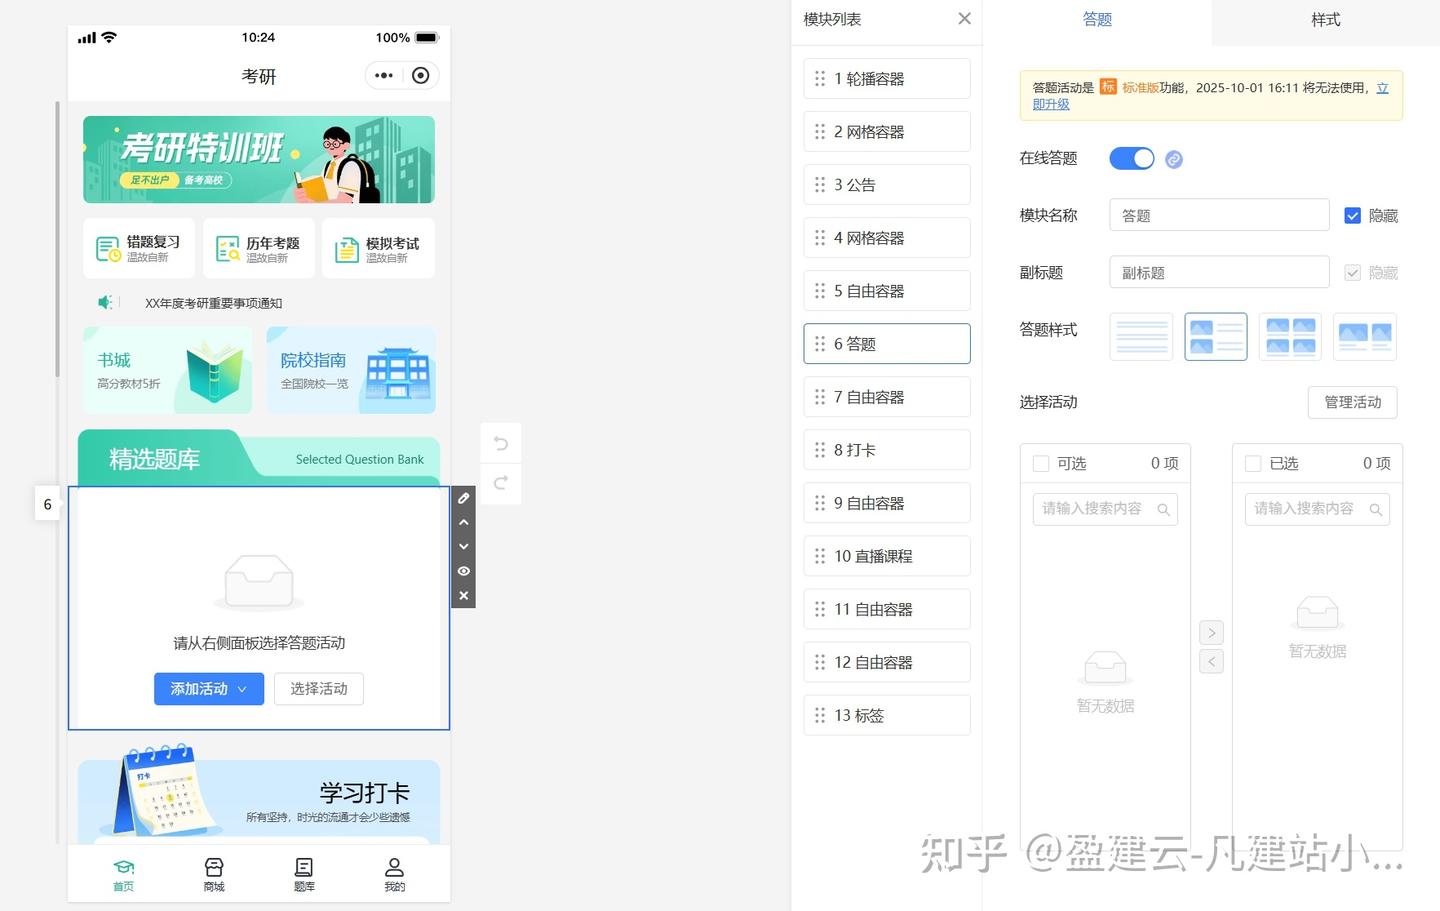Toggle module visibility with the eye icon
The image size is (1440, 911).
click(x=463, y=571)
